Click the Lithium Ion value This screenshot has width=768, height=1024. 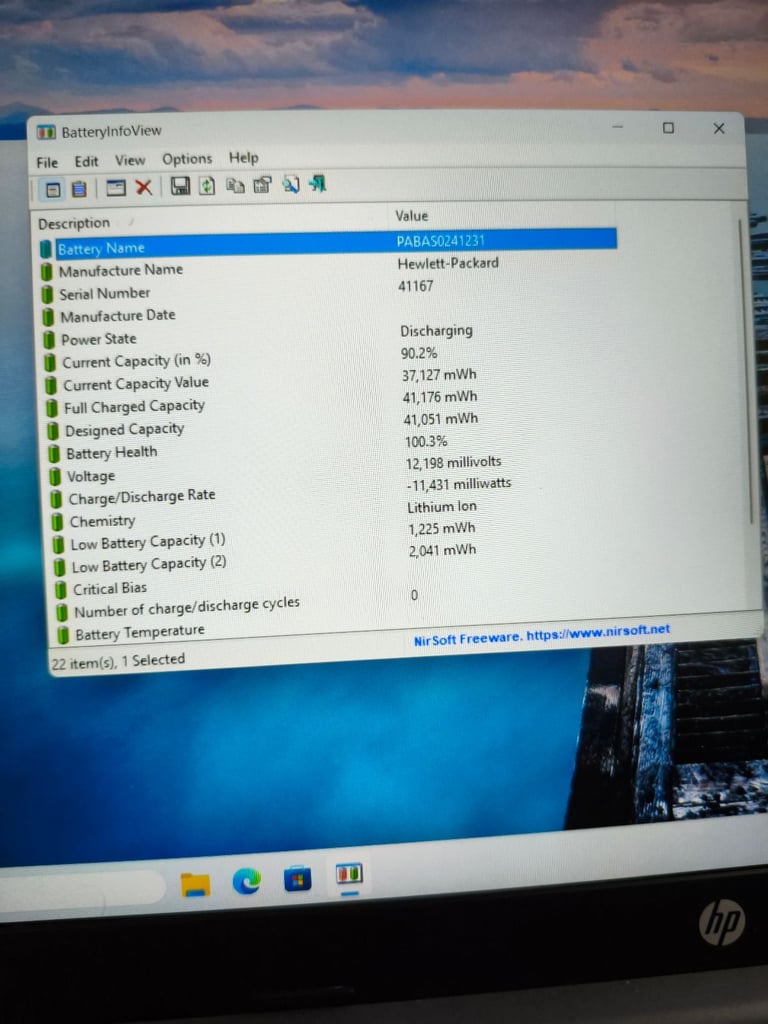442,507
